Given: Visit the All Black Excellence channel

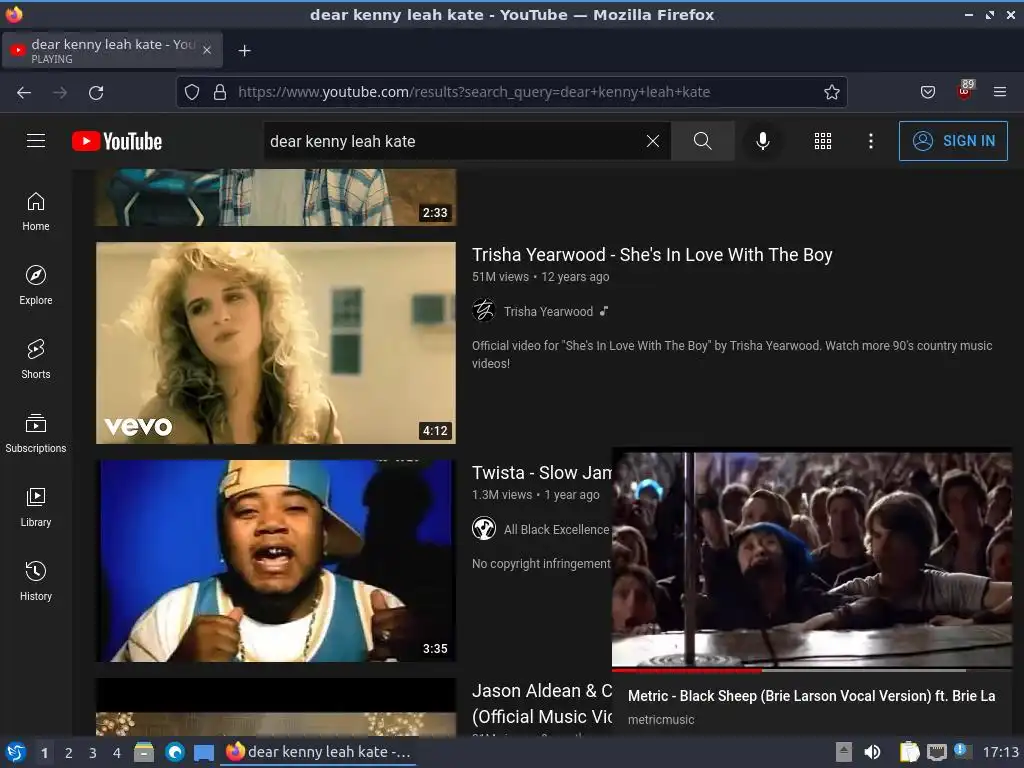Looking at the screenshot, I should [x=556, y=530].
